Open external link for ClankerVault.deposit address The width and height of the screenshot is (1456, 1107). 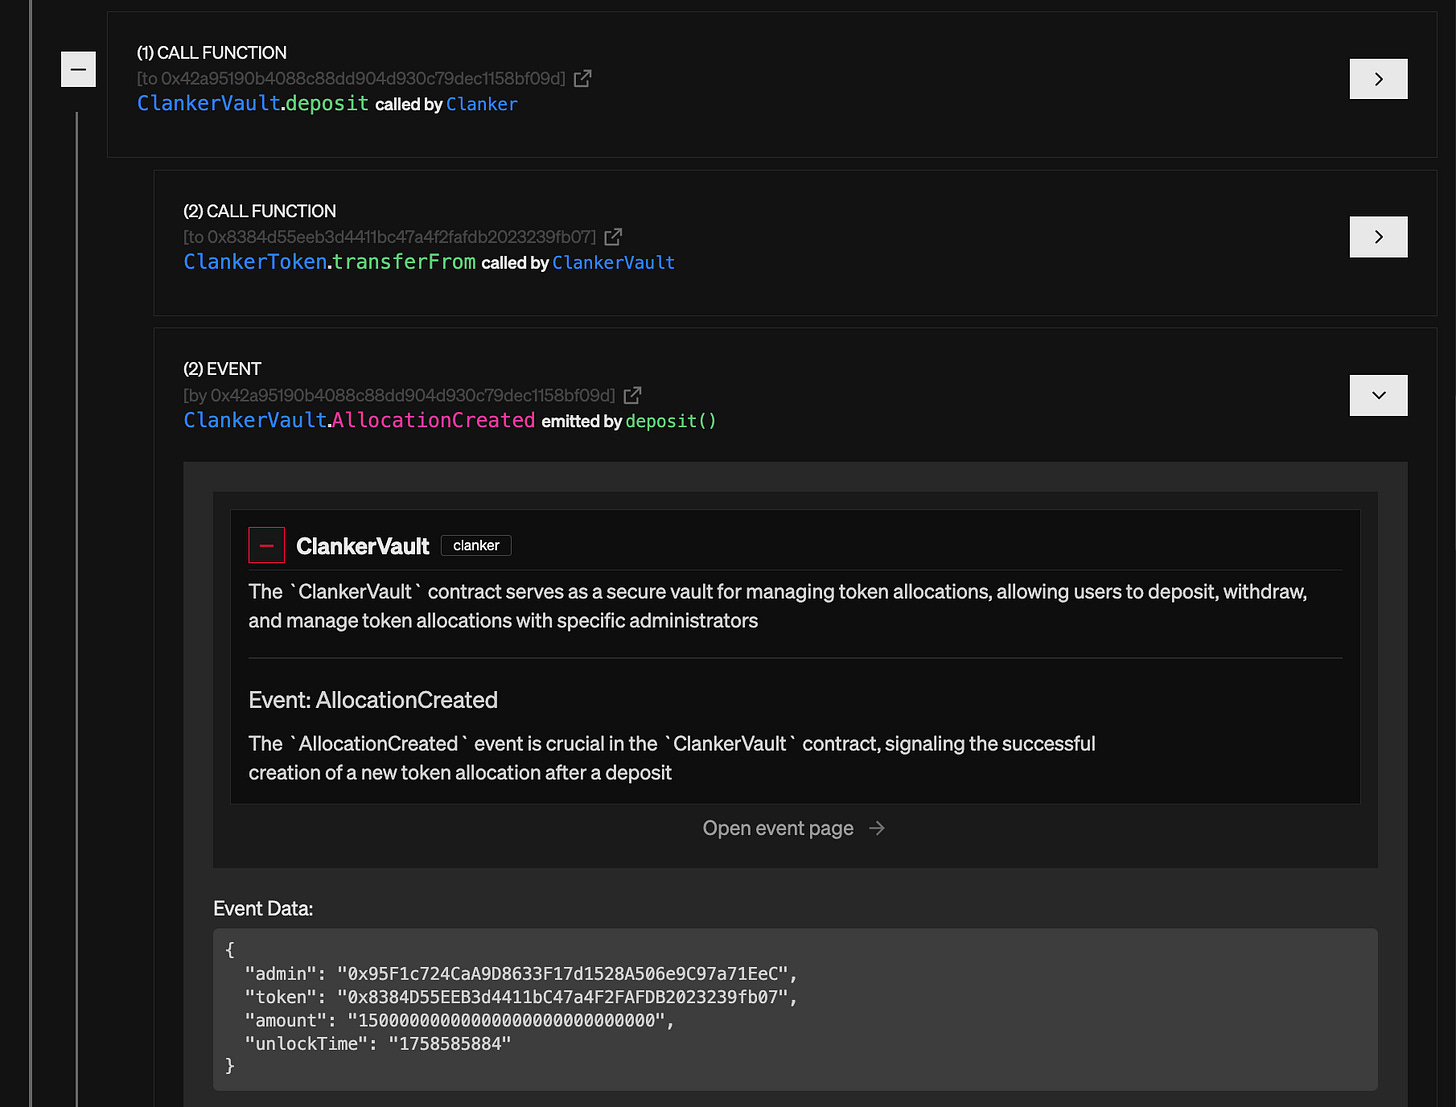tap(583, 78)
